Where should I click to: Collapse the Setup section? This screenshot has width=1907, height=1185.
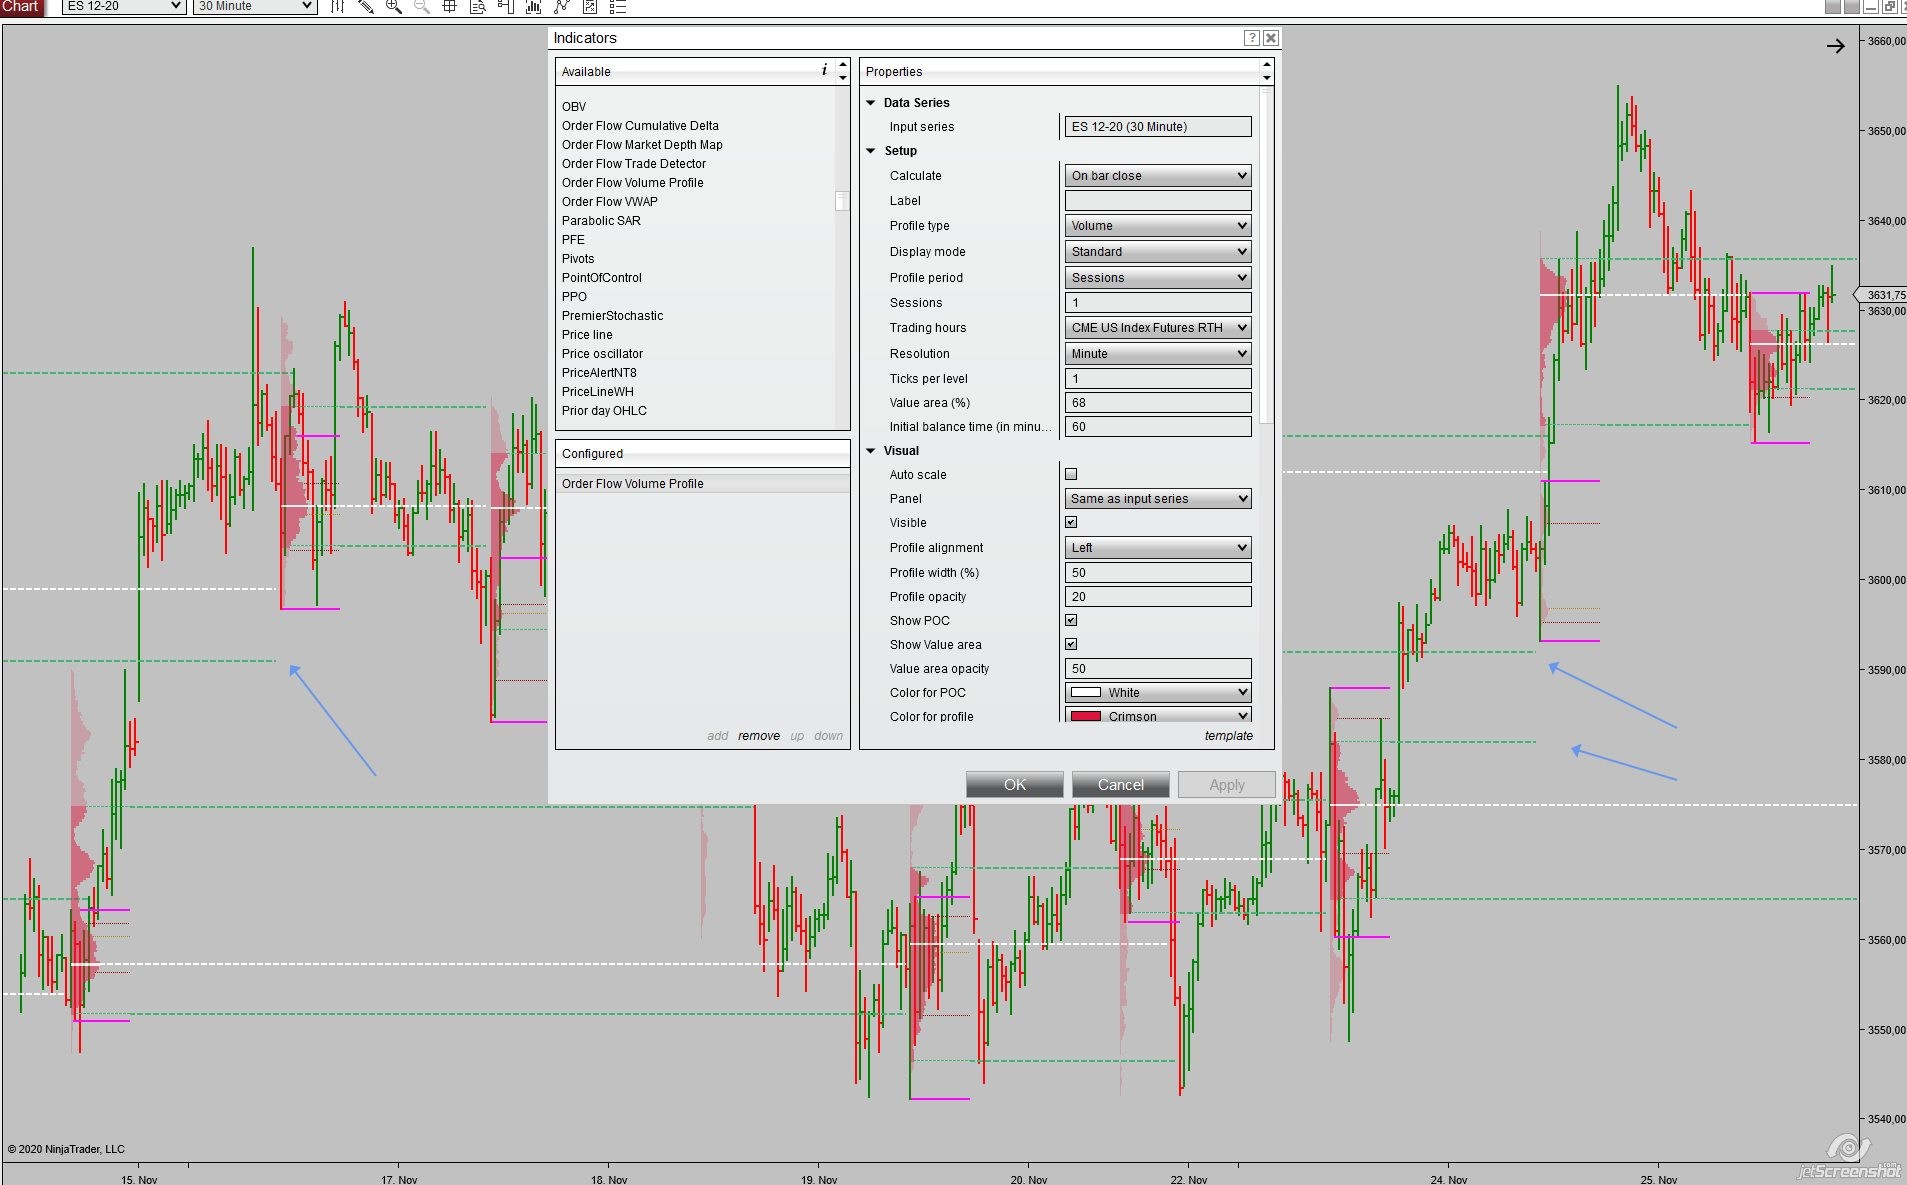[871, 151]
